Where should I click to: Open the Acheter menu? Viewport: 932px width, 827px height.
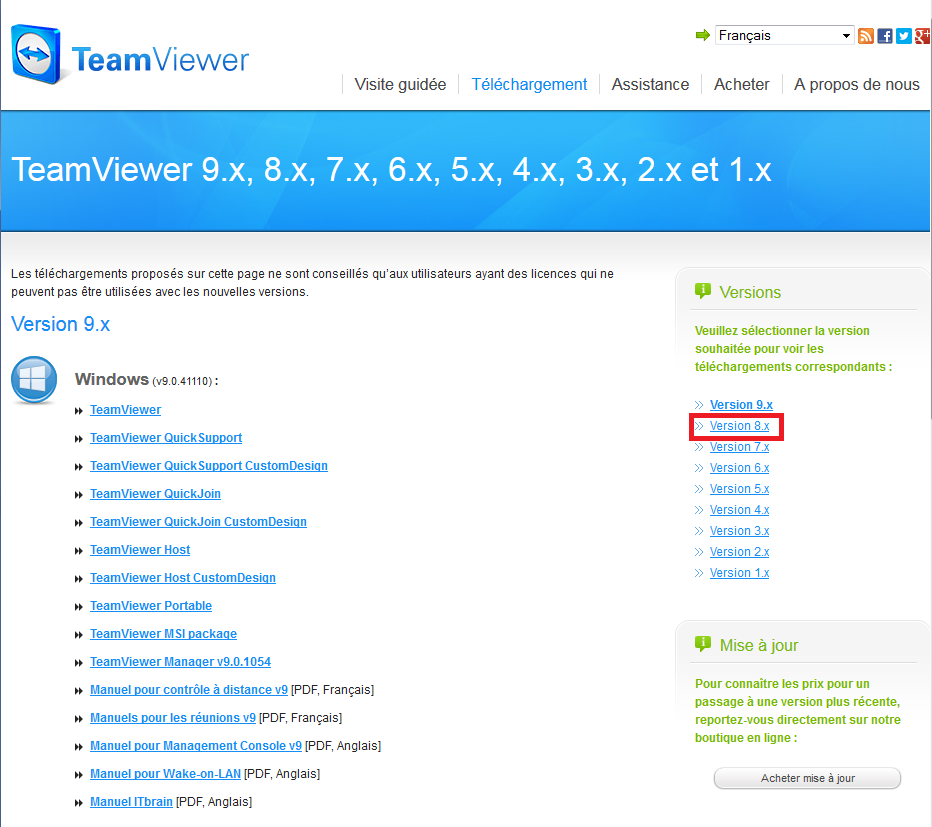pyautogui.click(x=741, y=84)
